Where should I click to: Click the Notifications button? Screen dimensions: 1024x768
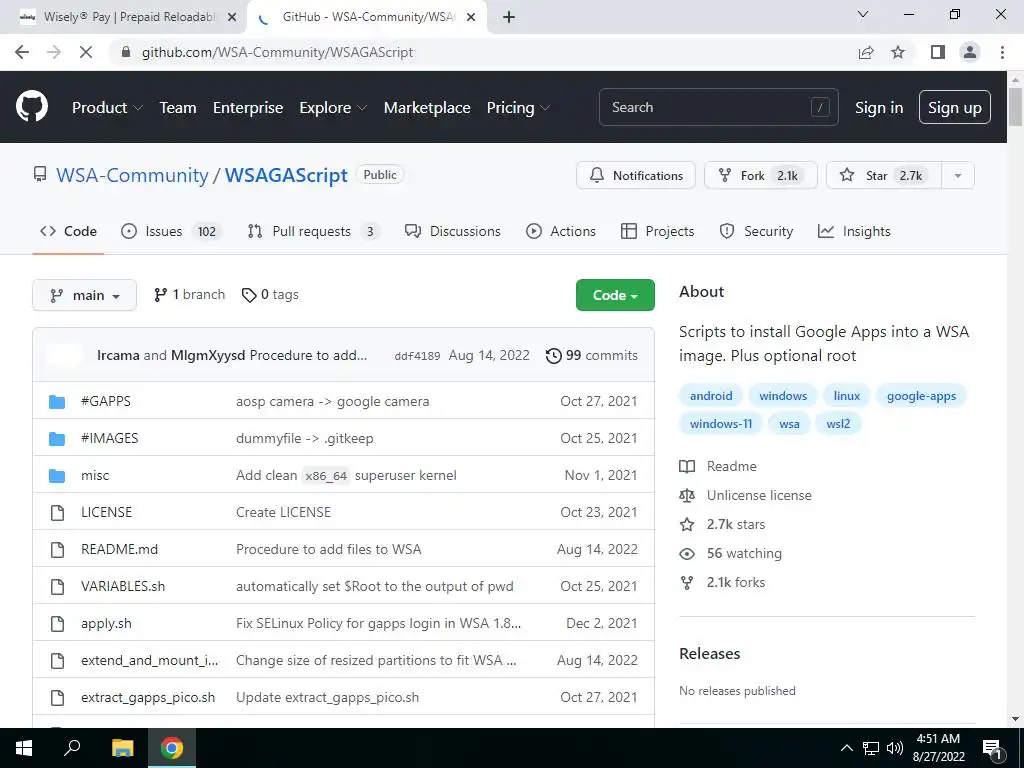click(636, 176)
